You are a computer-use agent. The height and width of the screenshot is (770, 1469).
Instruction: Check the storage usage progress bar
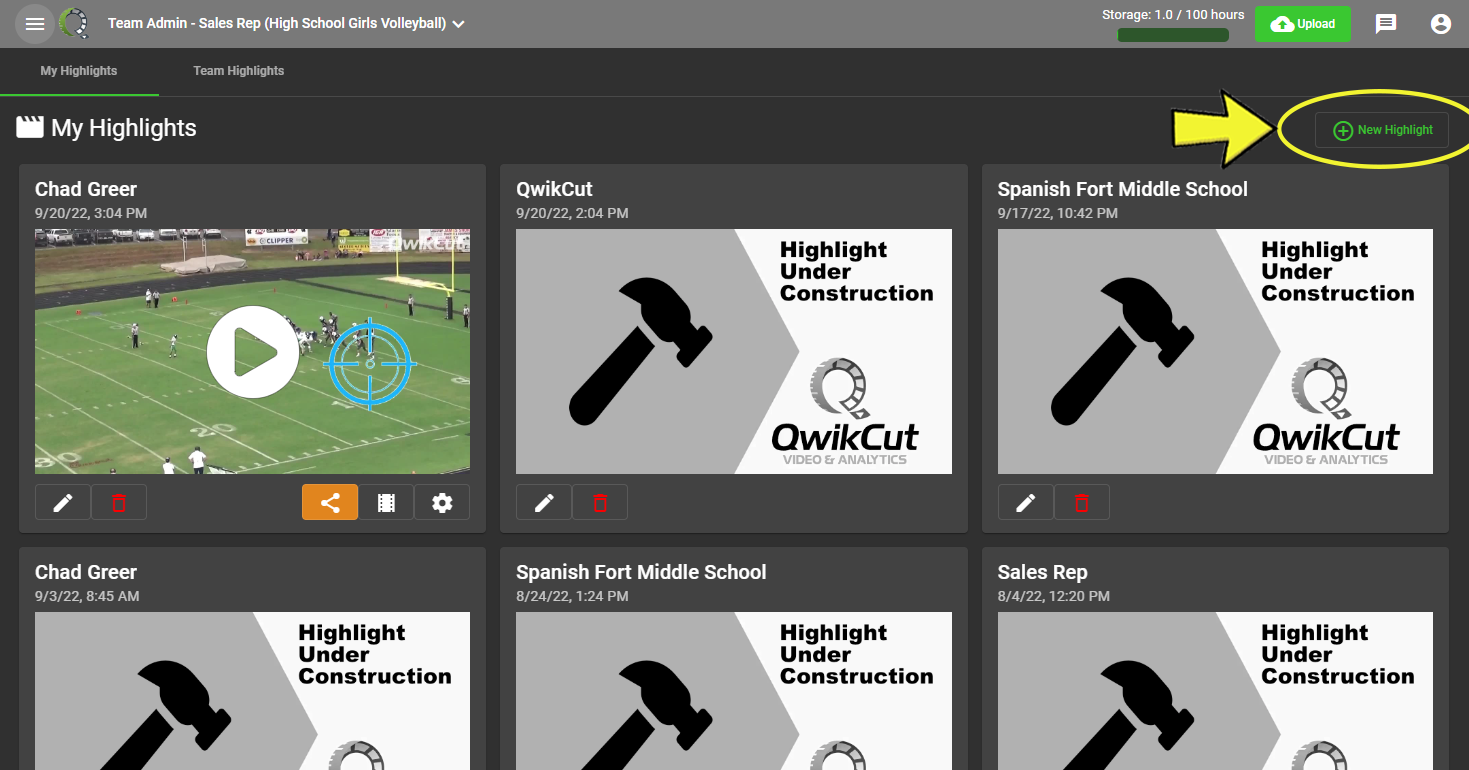click(1173, 35)
